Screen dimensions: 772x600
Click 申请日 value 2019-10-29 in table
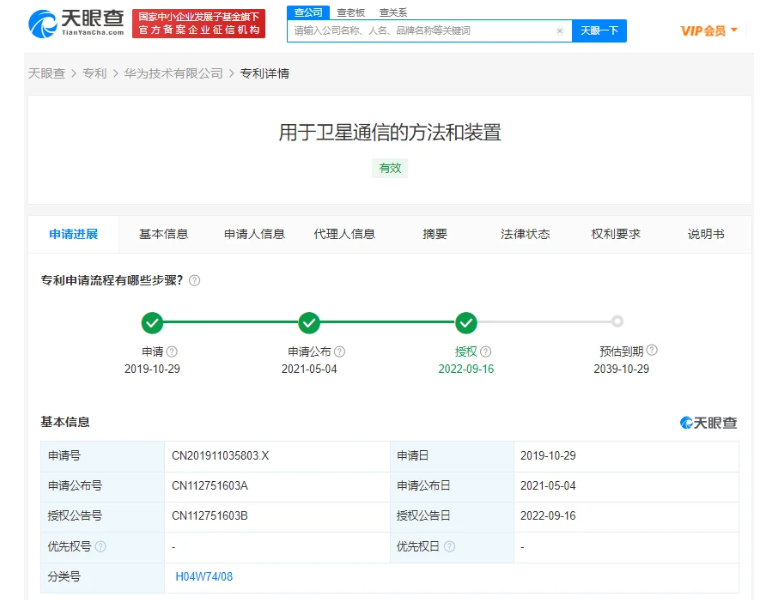point(548,456)
